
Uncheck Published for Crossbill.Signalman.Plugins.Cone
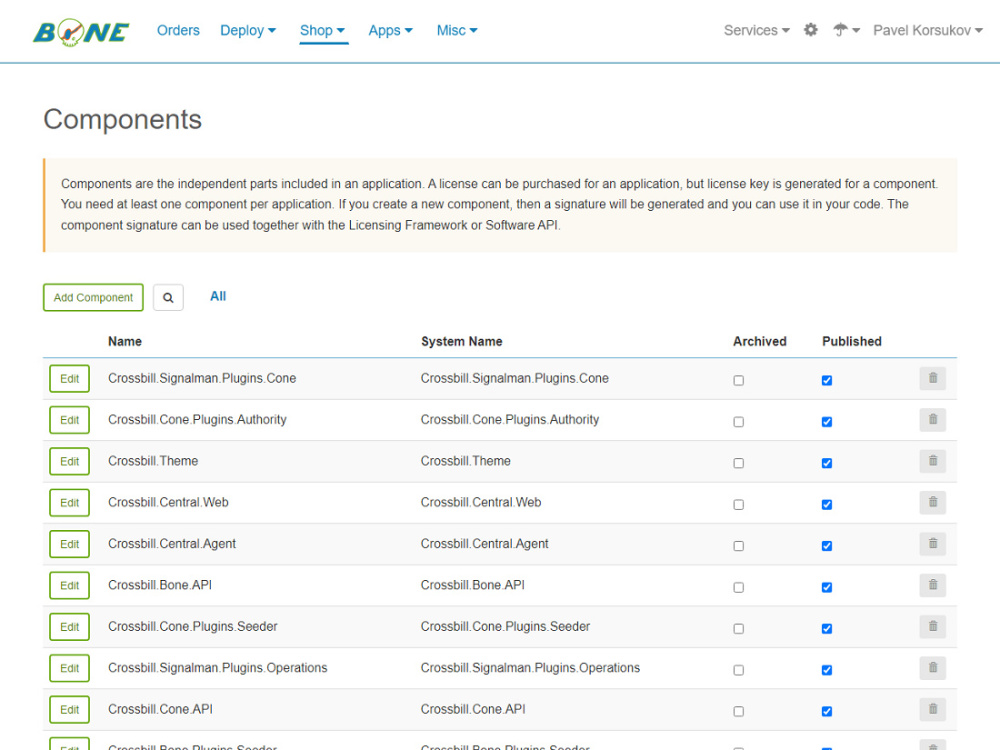click(827, 381)
